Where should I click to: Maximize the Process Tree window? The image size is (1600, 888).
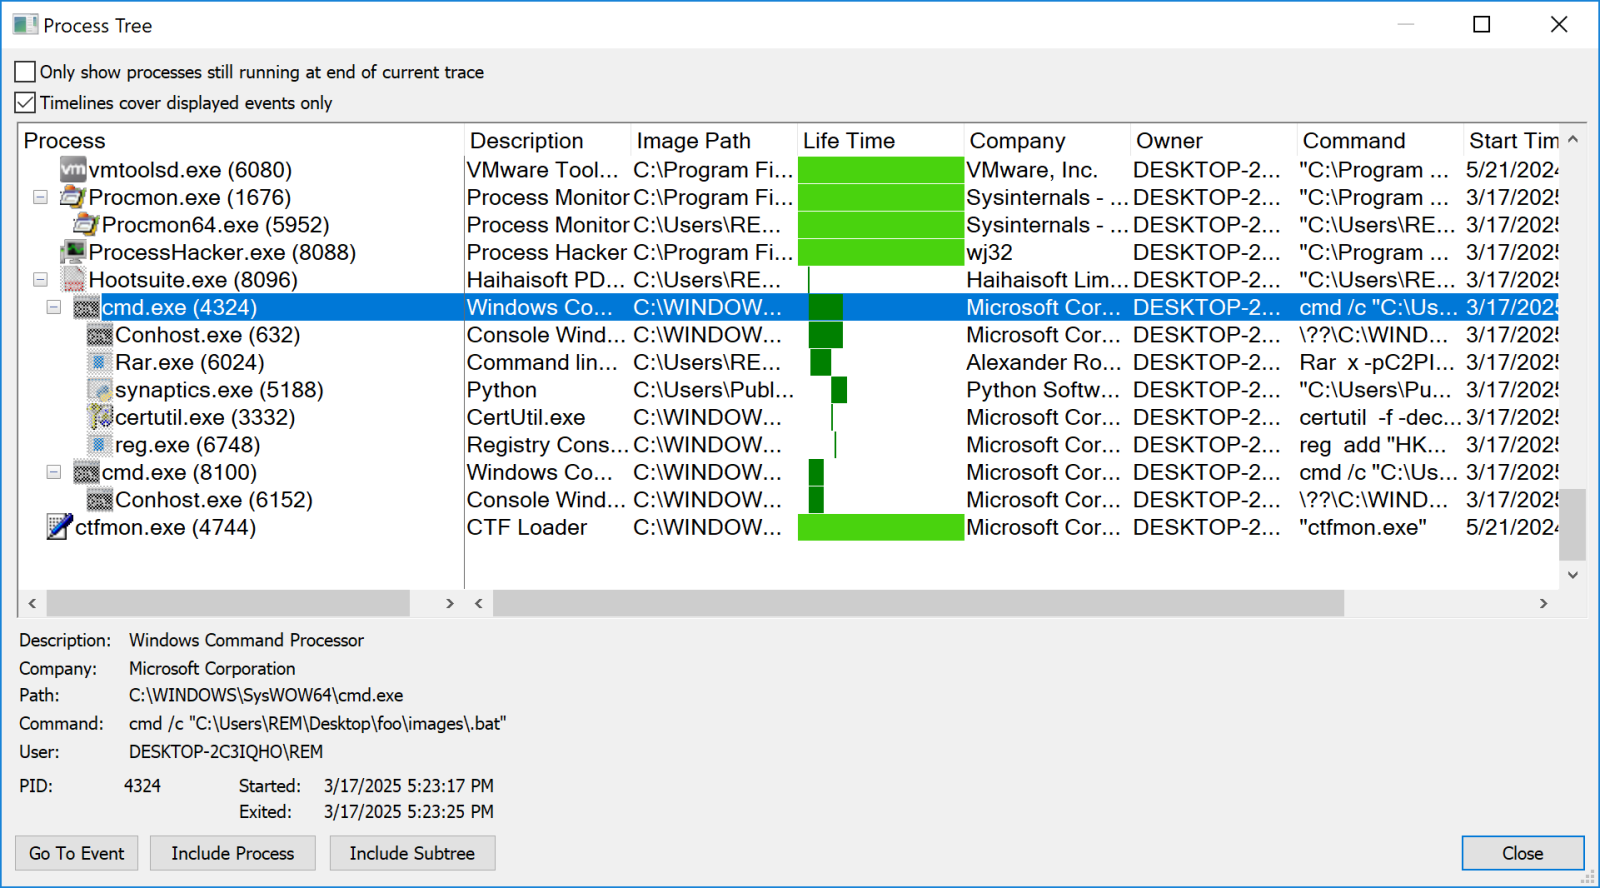(1482, 25)
